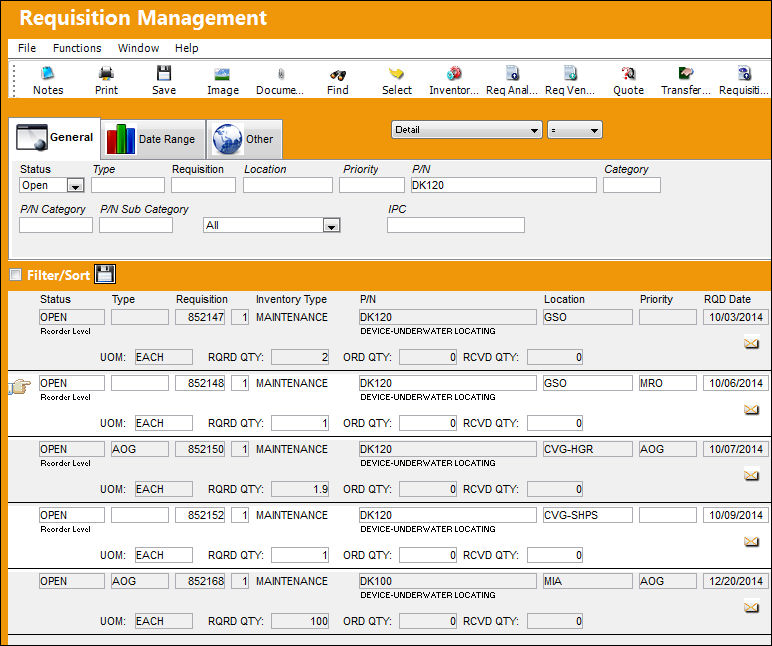Click the P/N Category input field
The width and height of the screenshot is (772, 646).
click(x=56, y=225)
